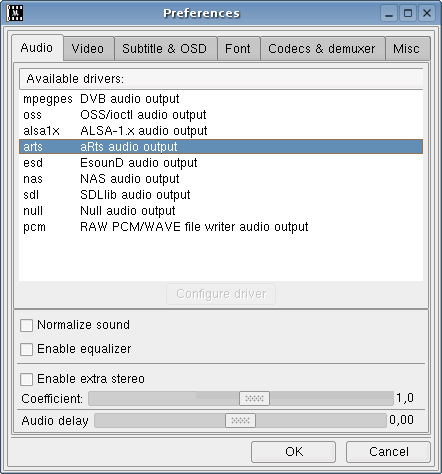Click the Configure driver button
The width and height of the screenshot is (442, 474).
click(x=221, y=294)
